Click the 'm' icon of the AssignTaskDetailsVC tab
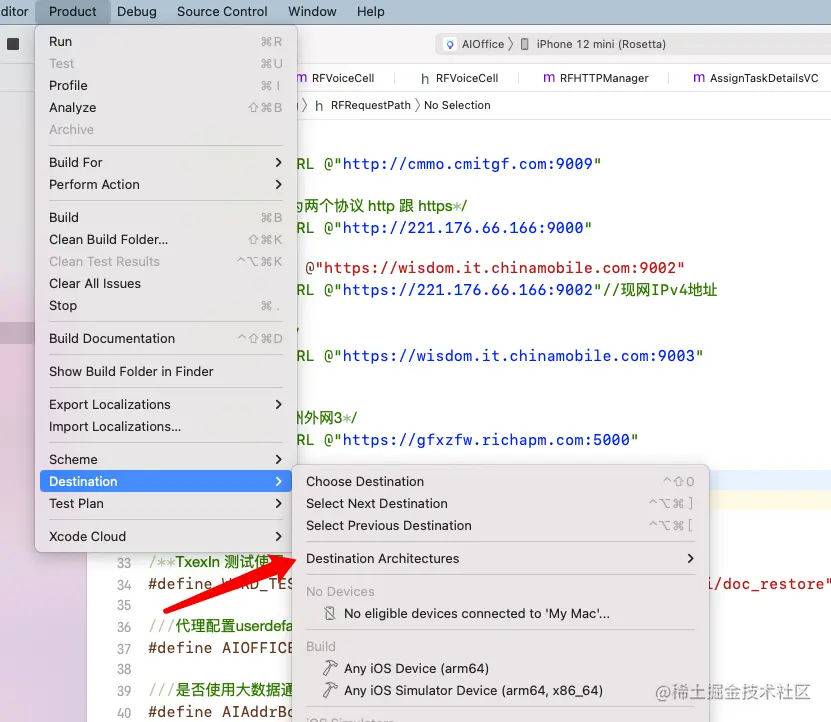Viewport: 831px width, 722px height. 699,78
